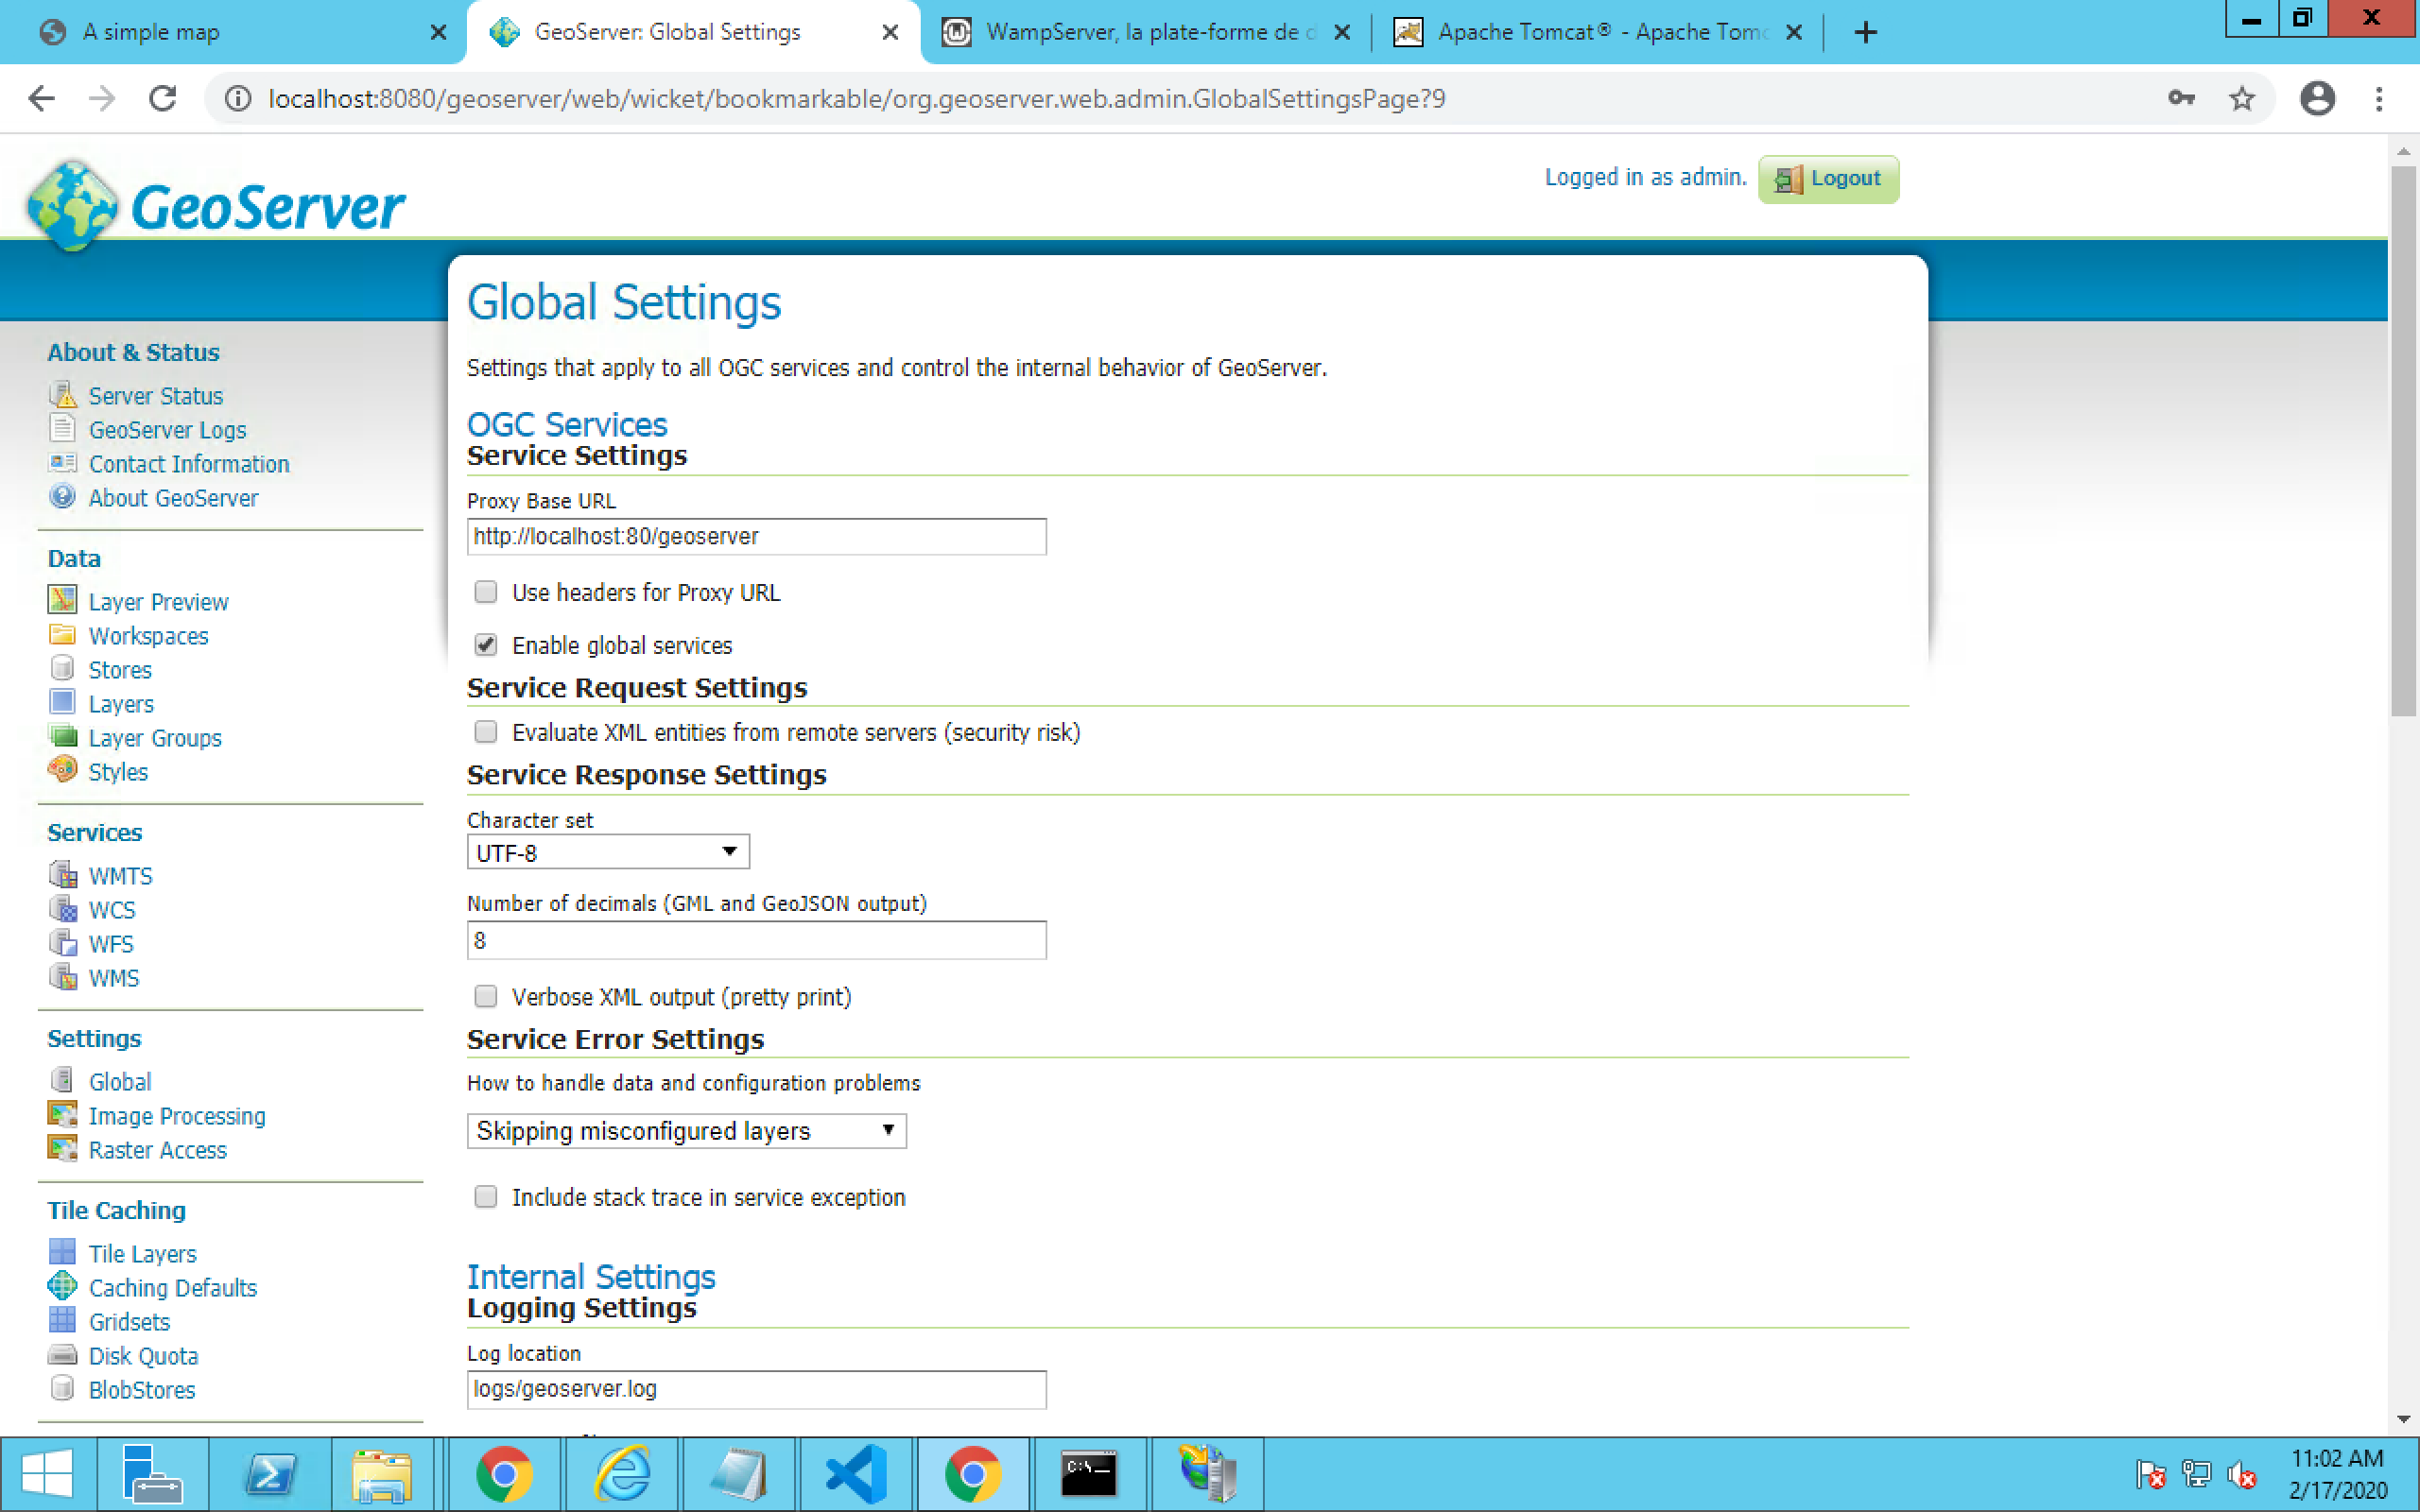Open Caching Defaults via its globe icon
Screen dimensions: 2420x1512
pos(61,1287)
